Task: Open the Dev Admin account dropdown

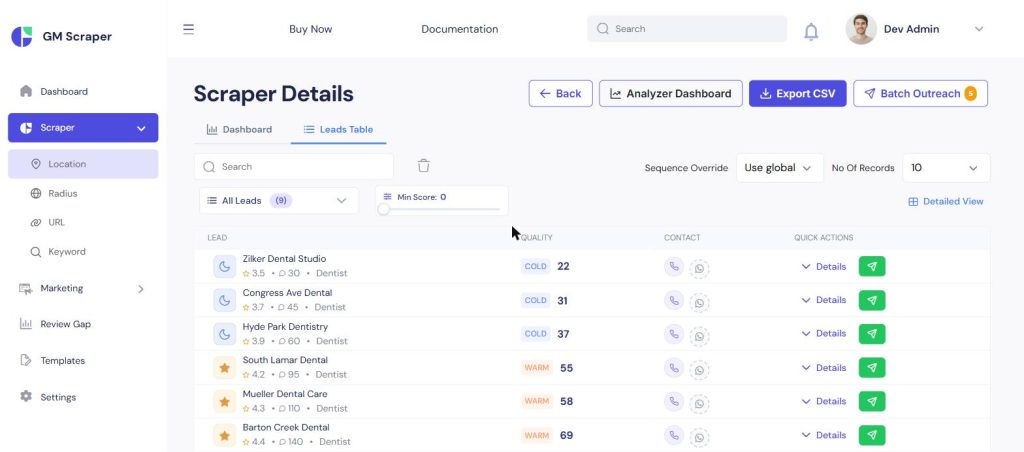Action: coord(978,29)
